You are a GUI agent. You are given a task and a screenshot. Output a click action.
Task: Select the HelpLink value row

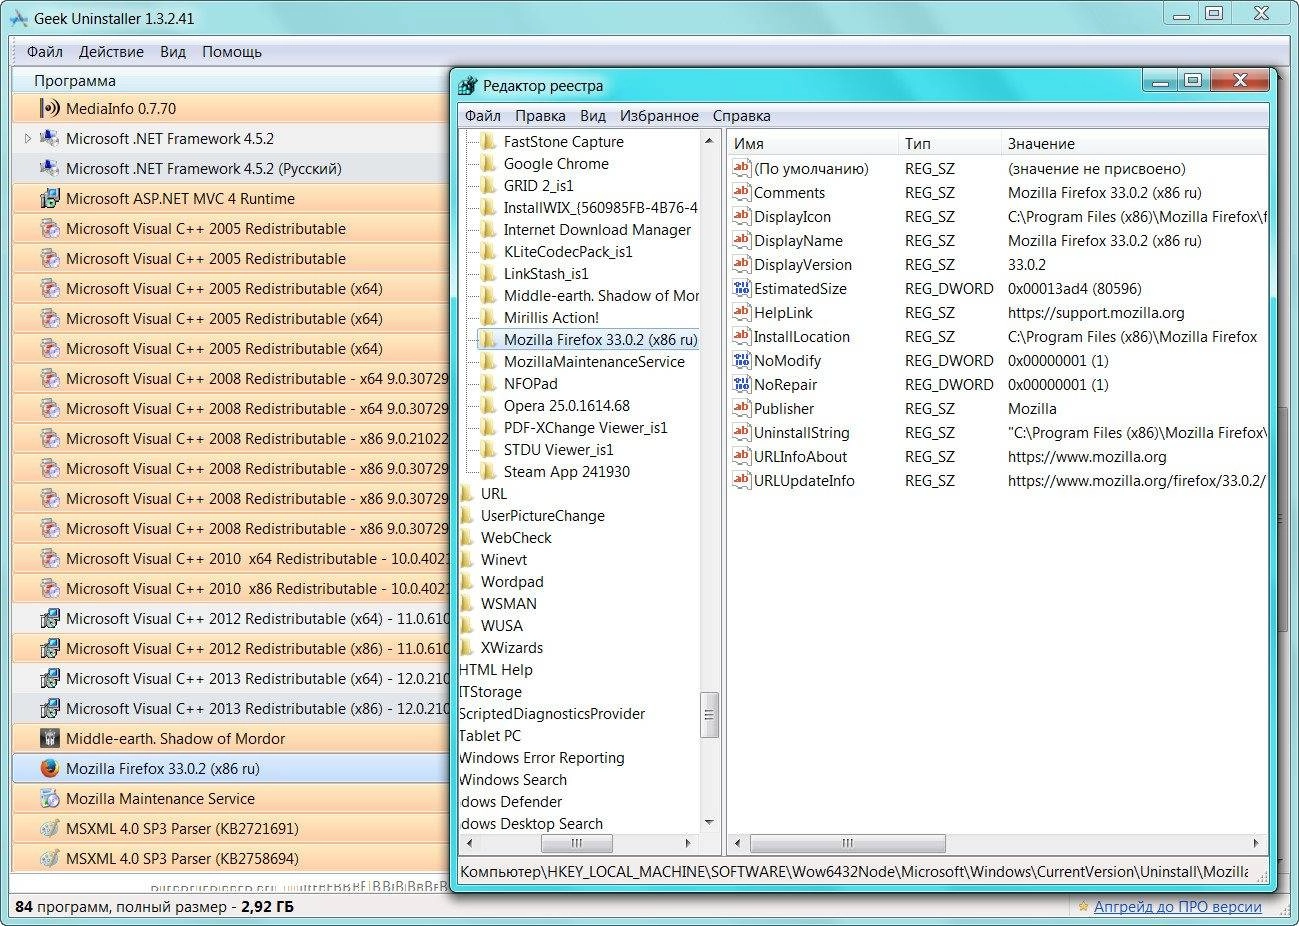tap(997, 312)
